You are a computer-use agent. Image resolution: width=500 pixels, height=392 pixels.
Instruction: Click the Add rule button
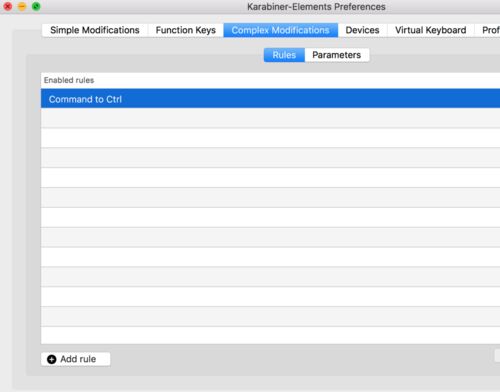[76, 359]
